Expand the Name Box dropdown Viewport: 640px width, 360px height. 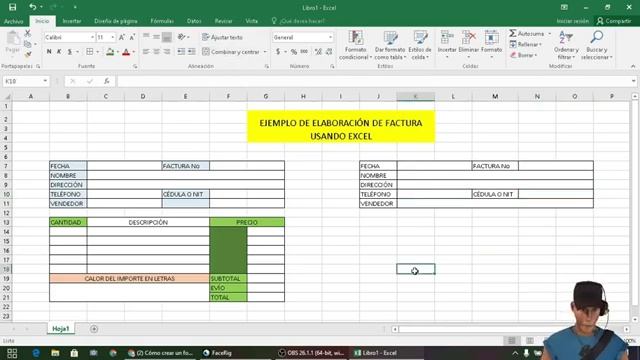pyautogui.click(x=45, y=81)
